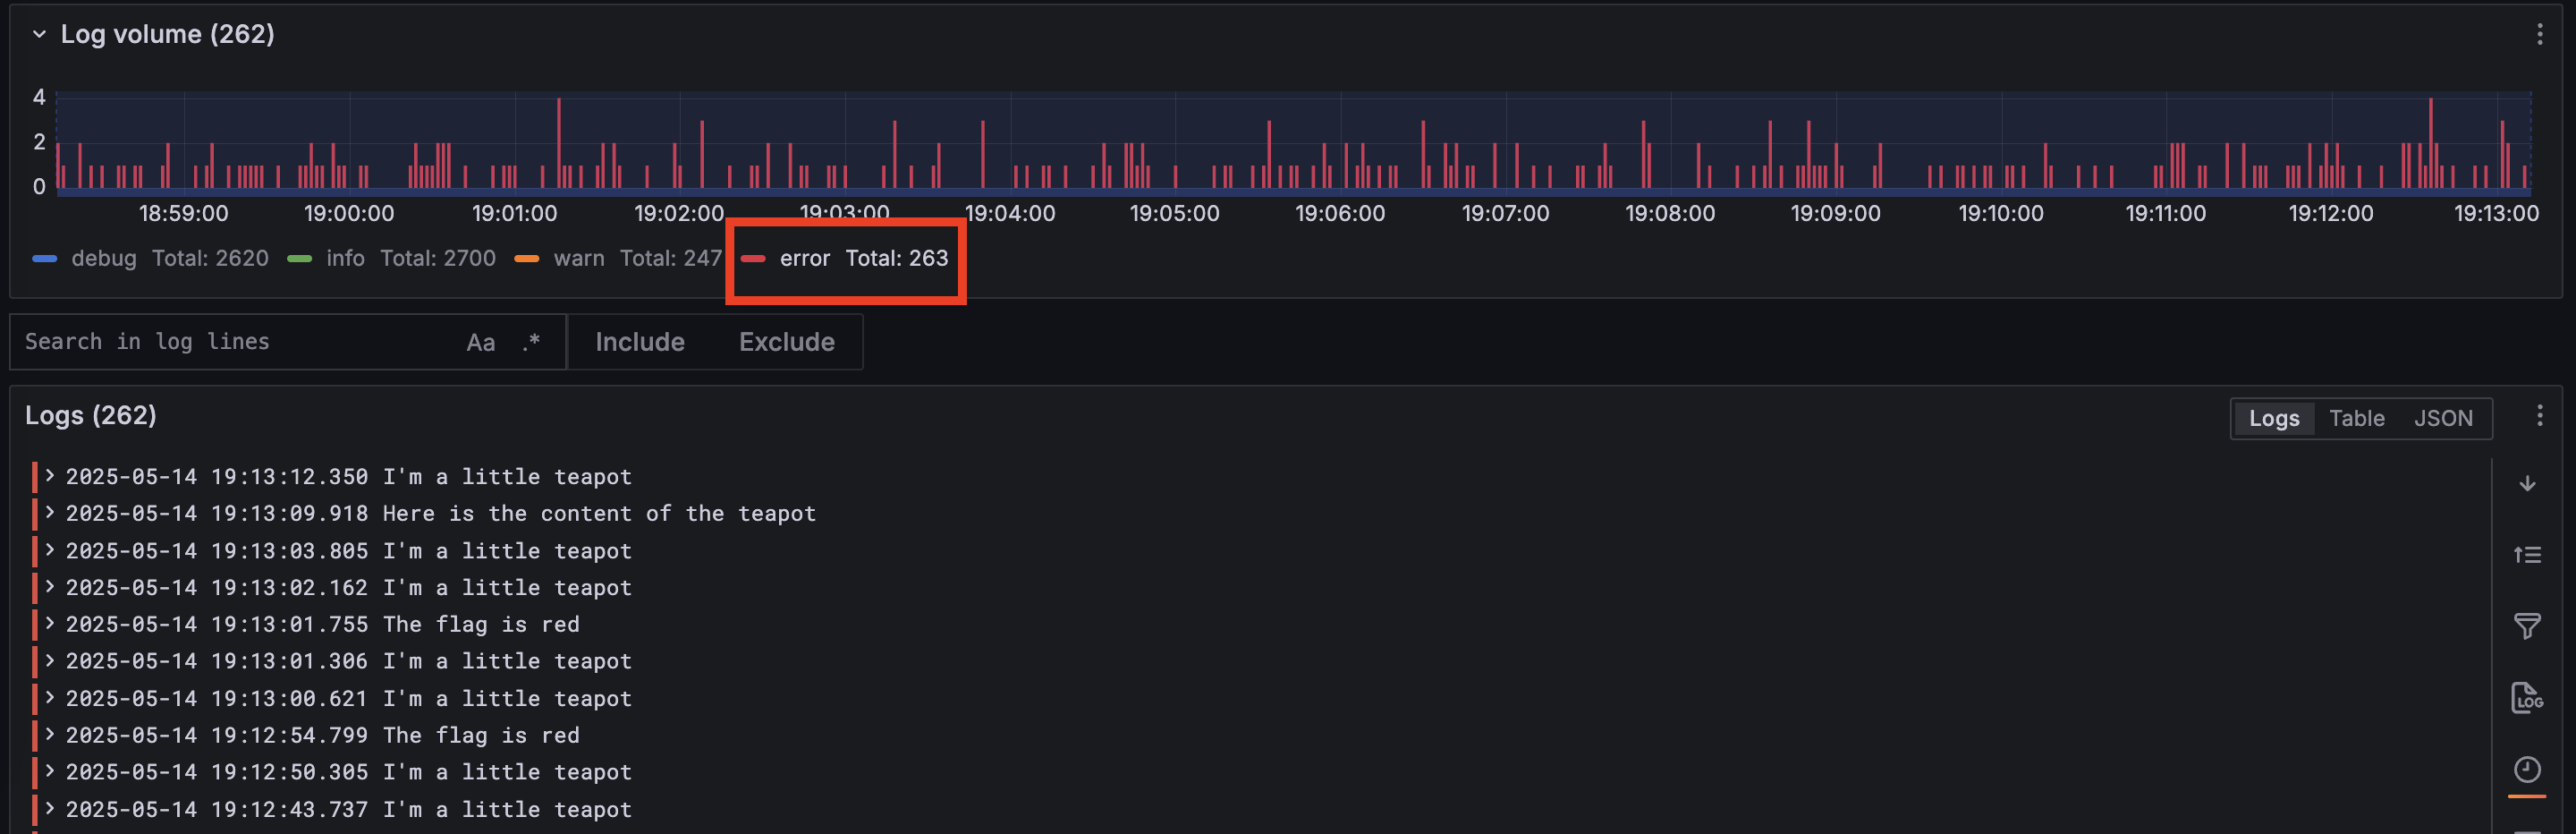
Task: Click the LOG file icon in the sidebar
Action: [x=2528, y=698]
